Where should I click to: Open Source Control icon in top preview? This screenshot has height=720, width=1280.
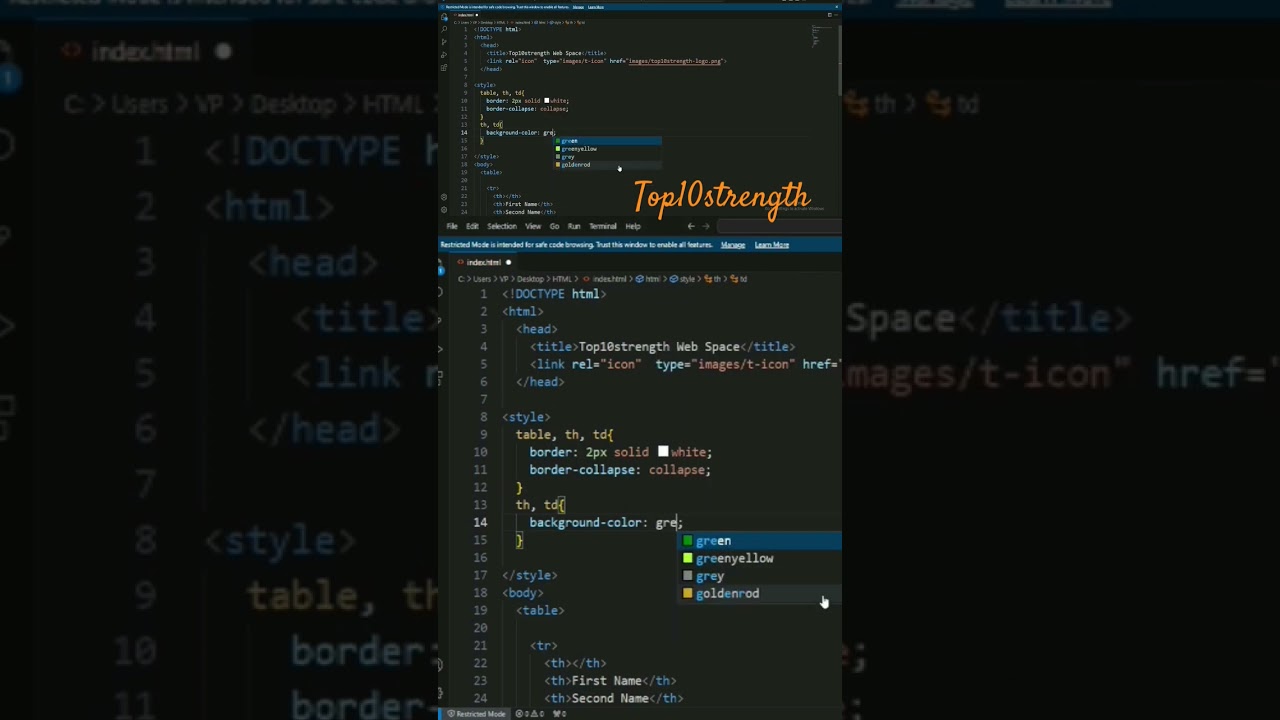[444, 42]
